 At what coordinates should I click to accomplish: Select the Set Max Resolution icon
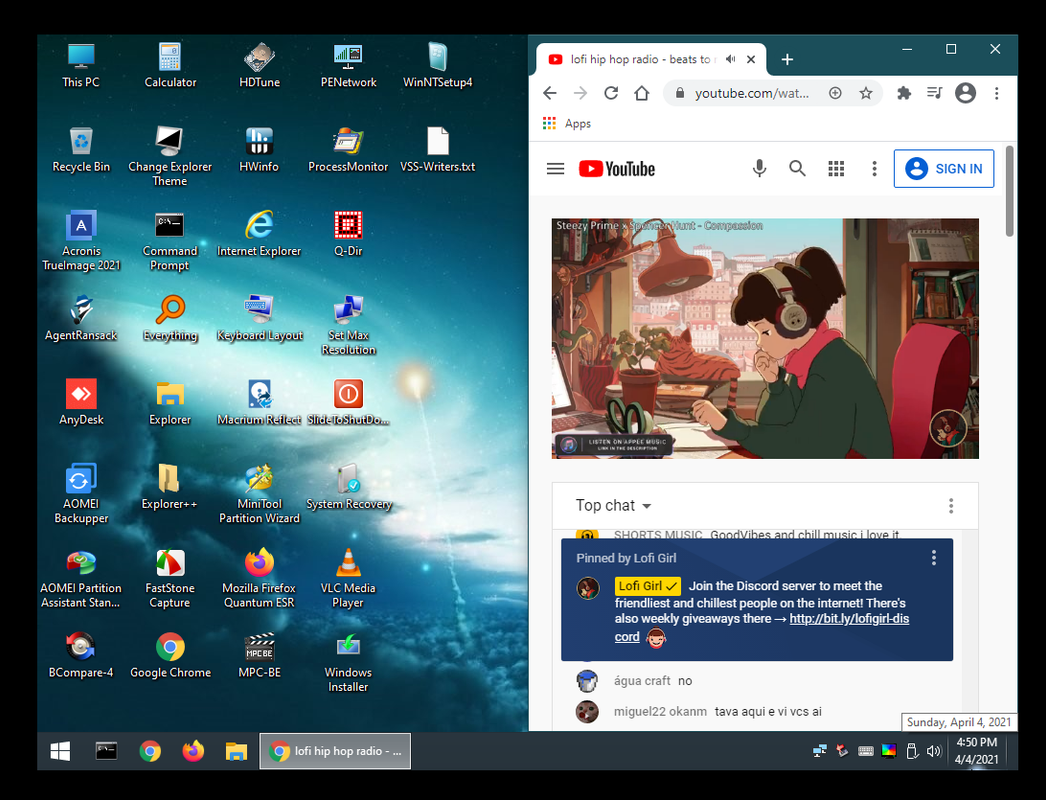(348, 325)
